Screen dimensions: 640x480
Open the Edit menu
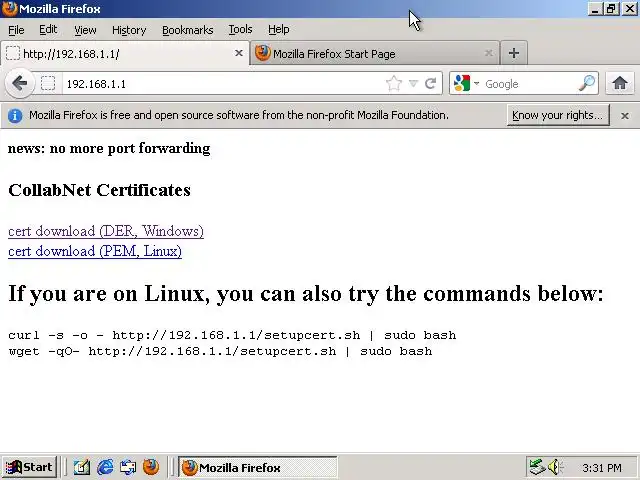coord(48,30)
